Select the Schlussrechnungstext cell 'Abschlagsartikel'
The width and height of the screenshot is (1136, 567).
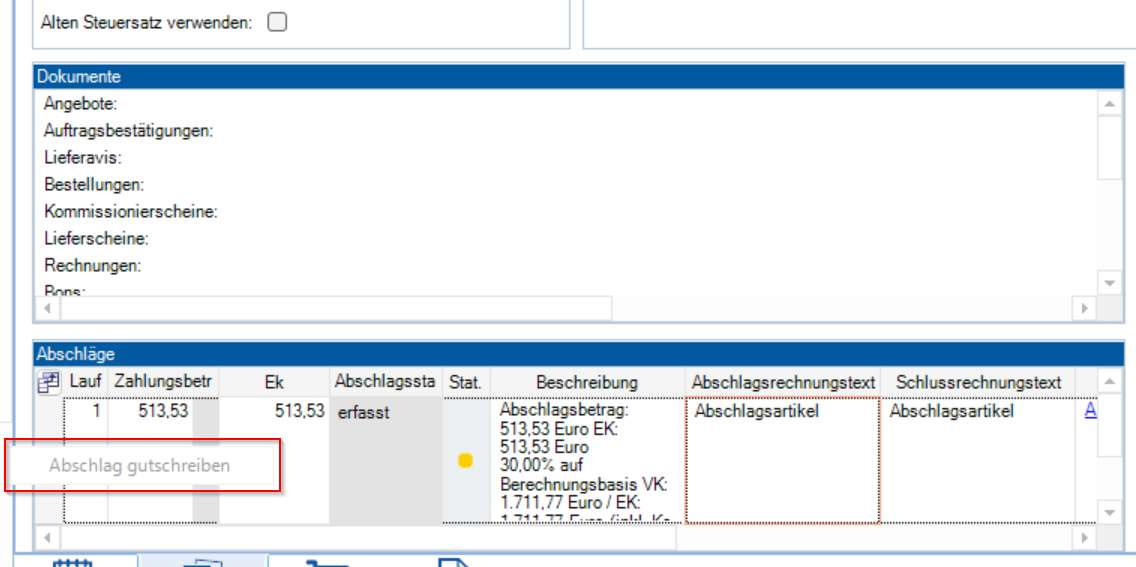point(978,460)
